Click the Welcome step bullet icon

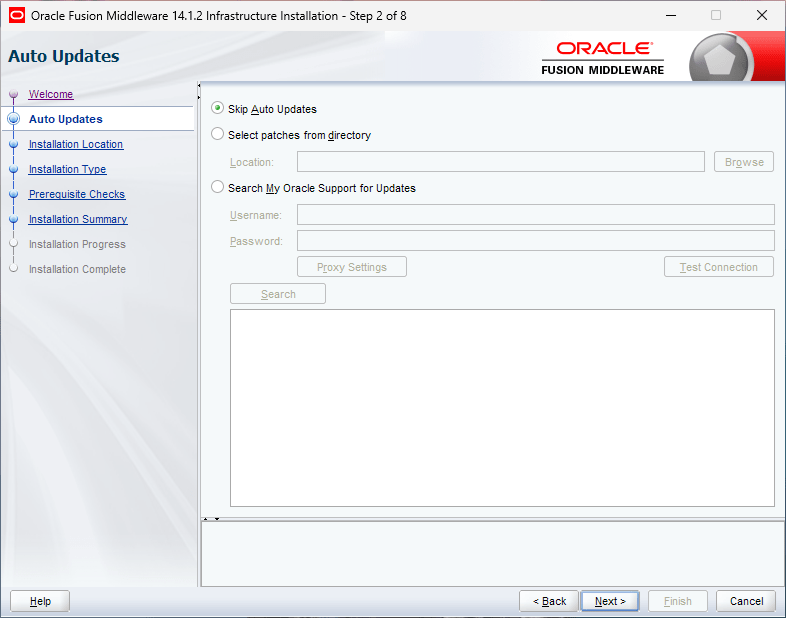(x=14, y=94)
